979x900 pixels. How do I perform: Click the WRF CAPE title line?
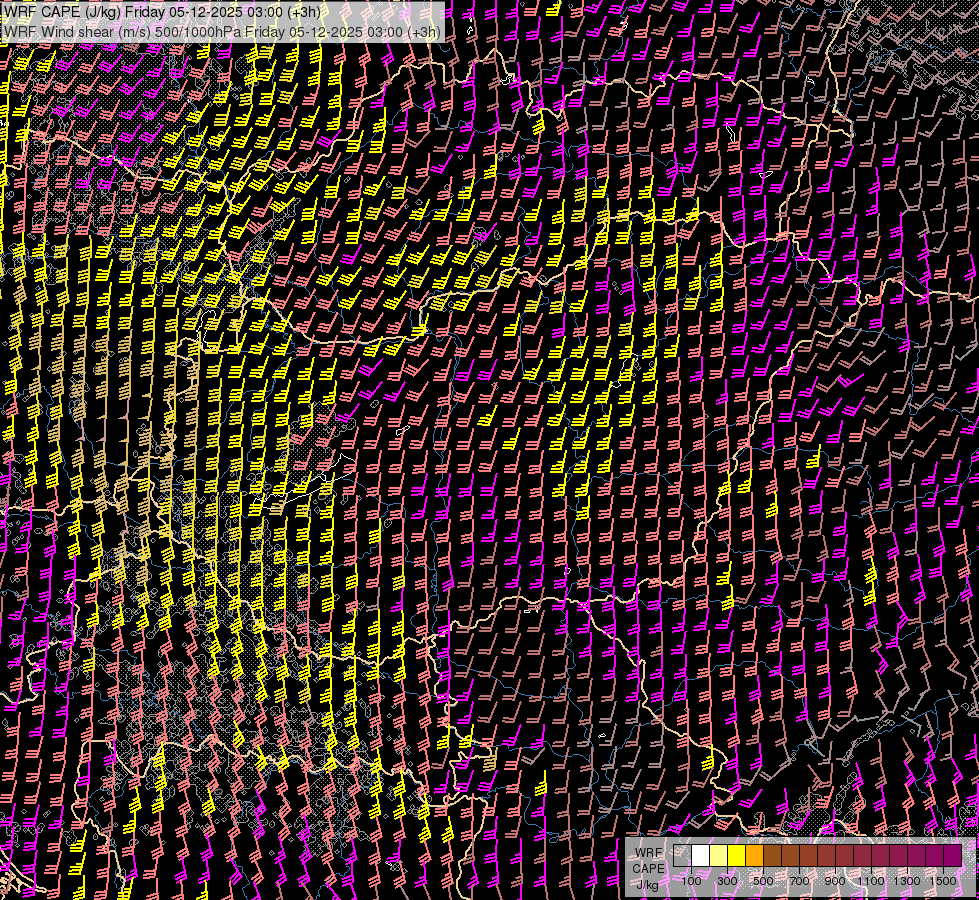point(162,12)
